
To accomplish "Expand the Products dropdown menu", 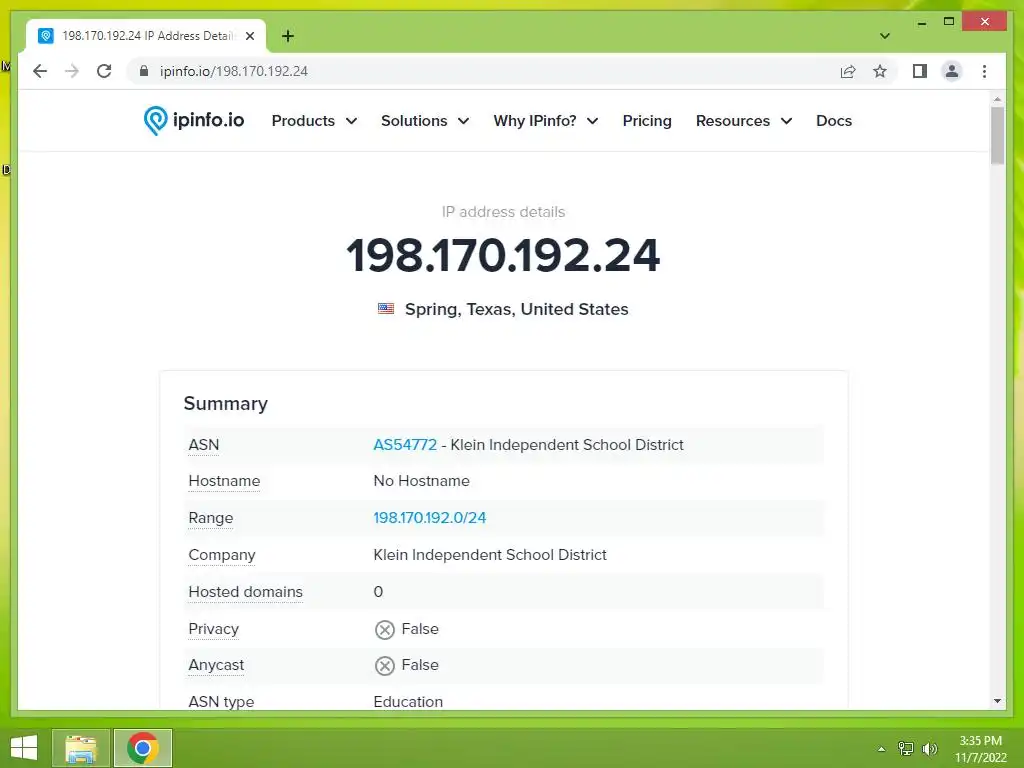I will (x=314, y=121).
